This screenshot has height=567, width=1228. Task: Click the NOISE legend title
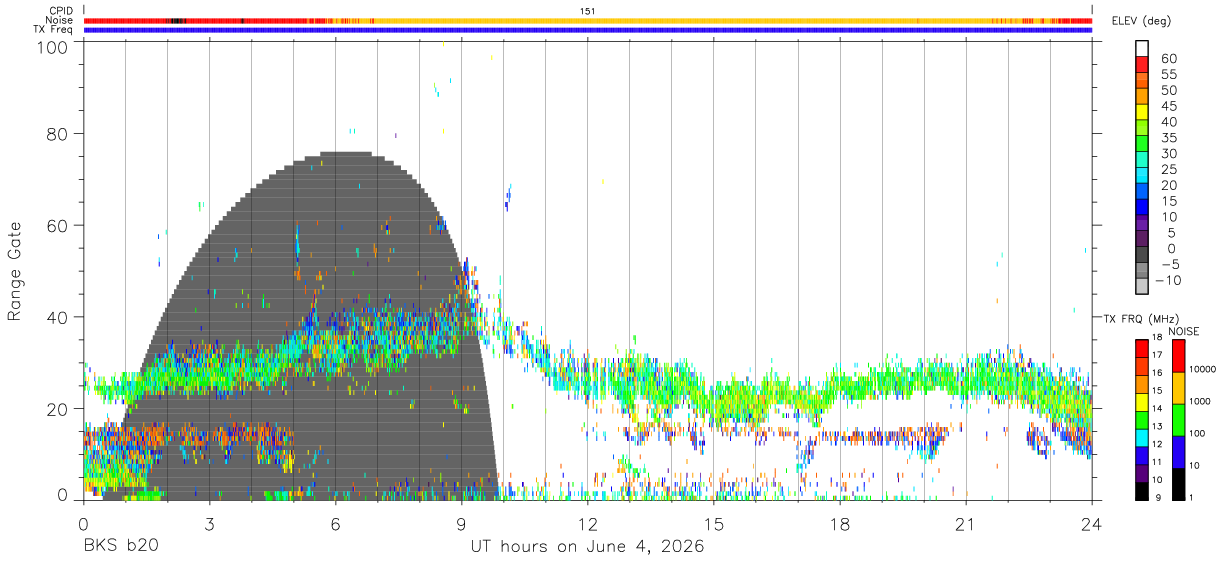1184,331
